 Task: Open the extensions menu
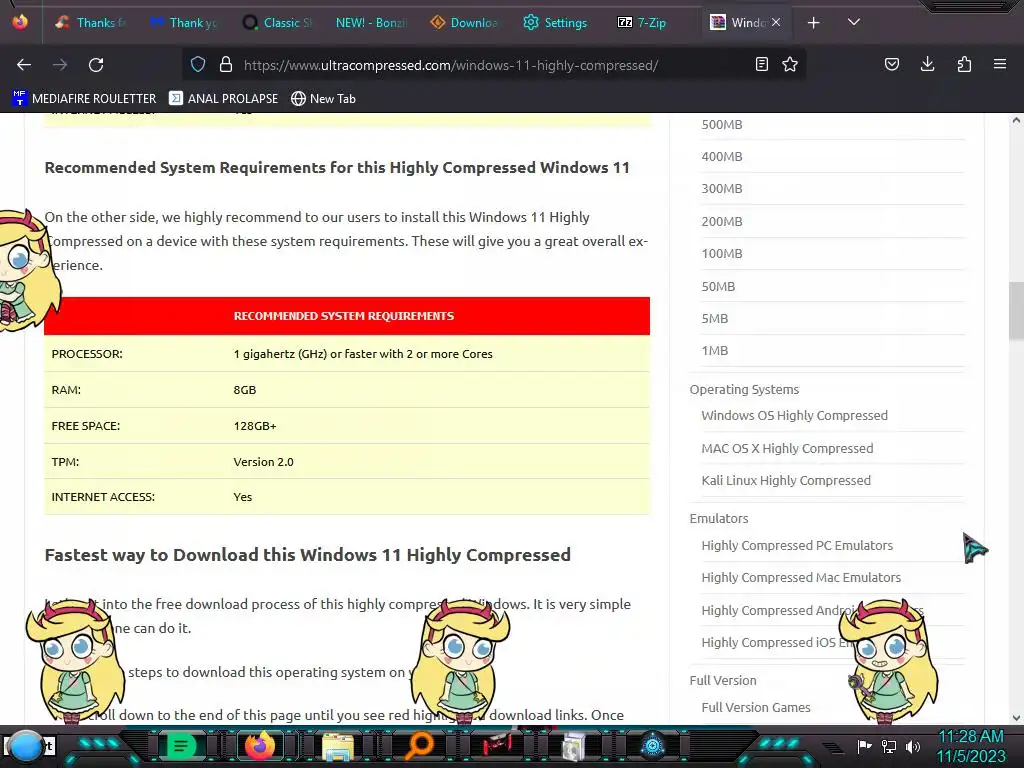[x=964, y=64]
